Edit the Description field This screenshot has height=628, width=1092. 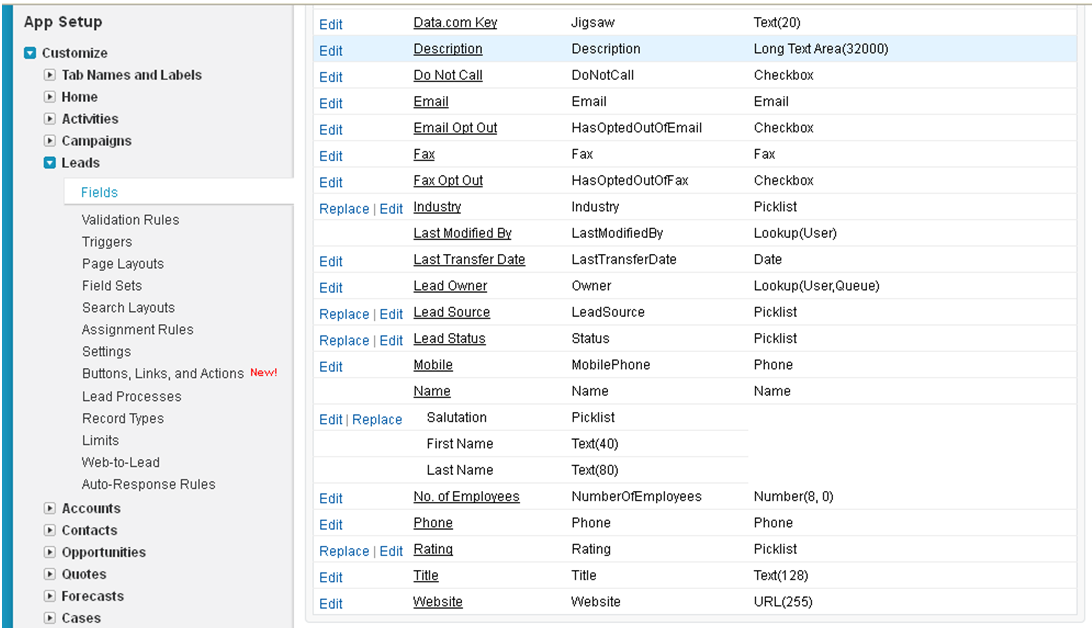(x=331, y=50)
